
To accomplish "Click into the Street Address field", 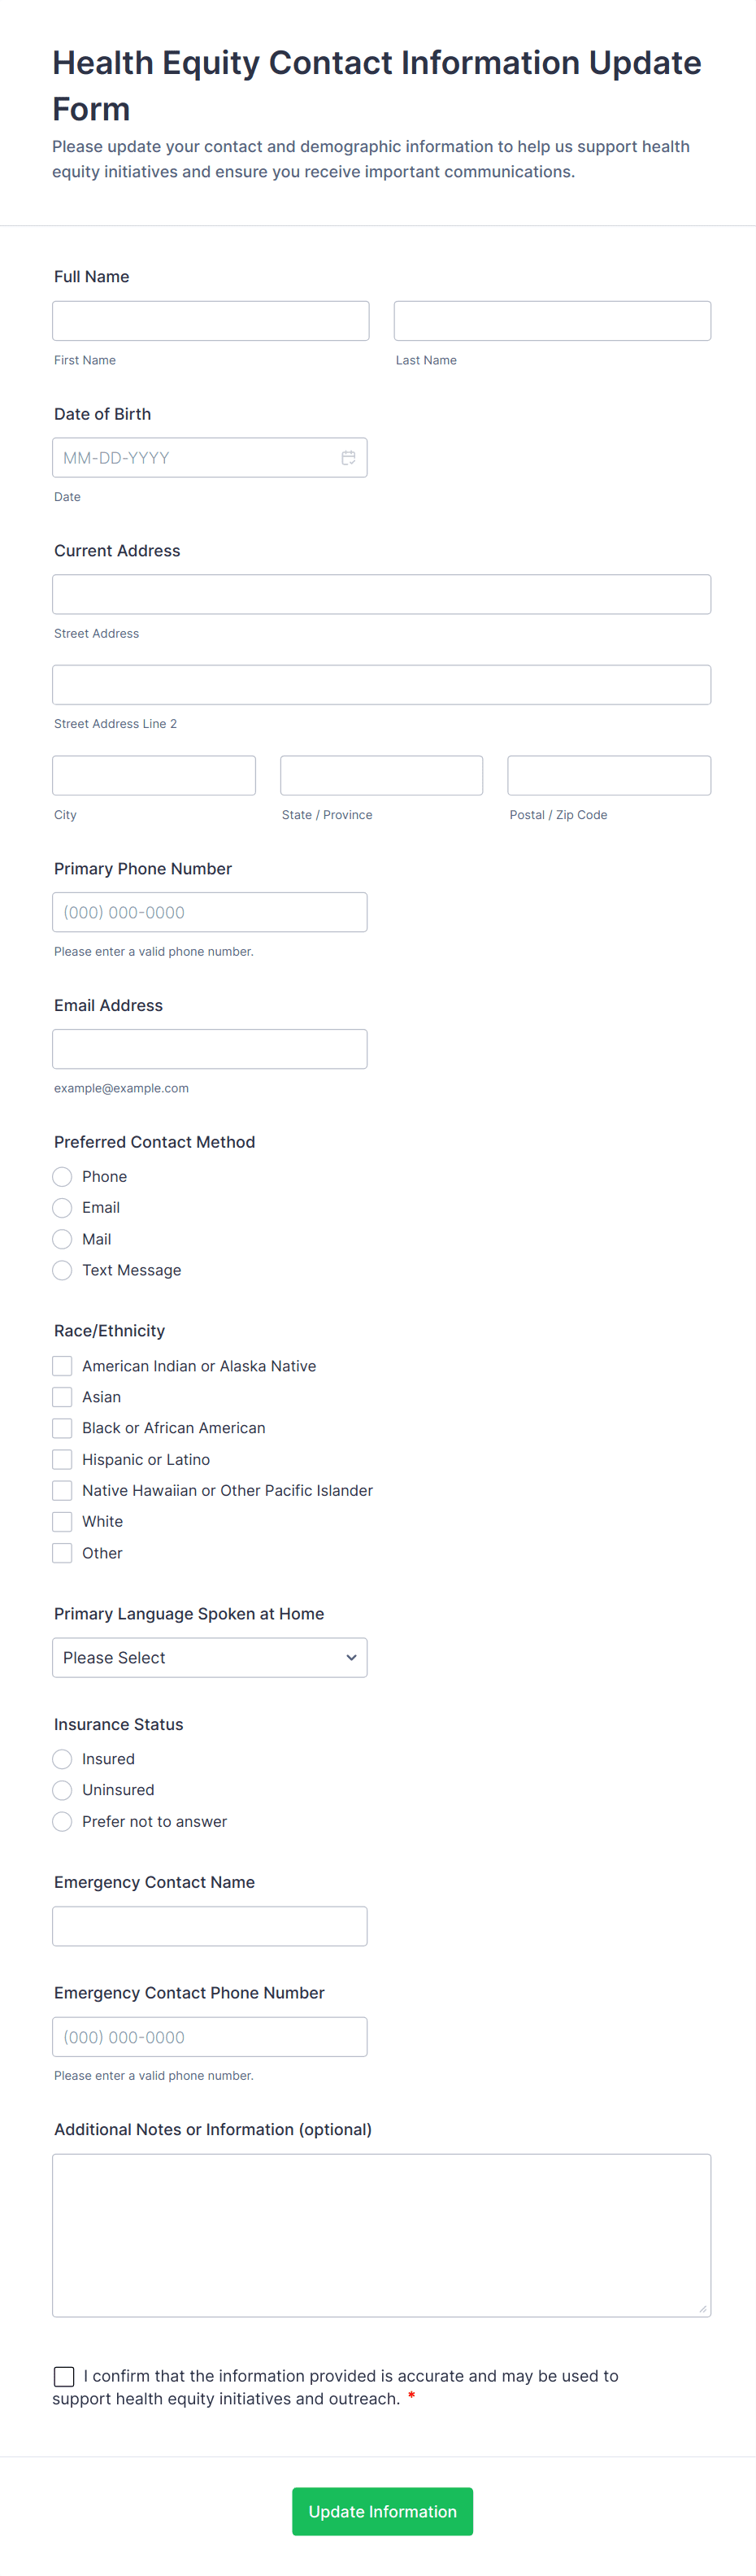I will 381,594.
